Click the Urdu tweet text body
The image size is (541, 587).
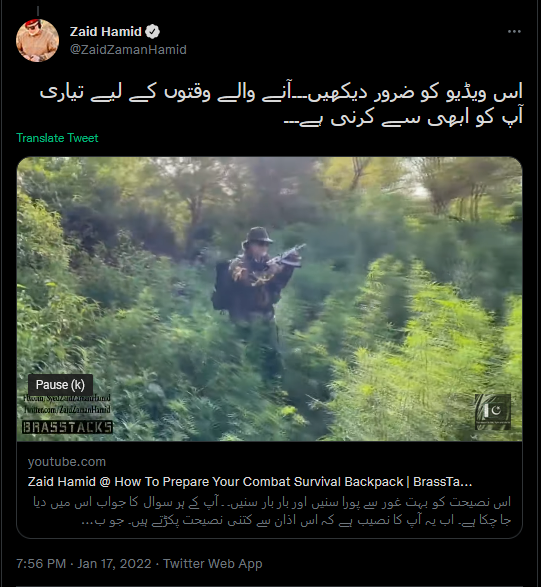(x=281, y=105)
